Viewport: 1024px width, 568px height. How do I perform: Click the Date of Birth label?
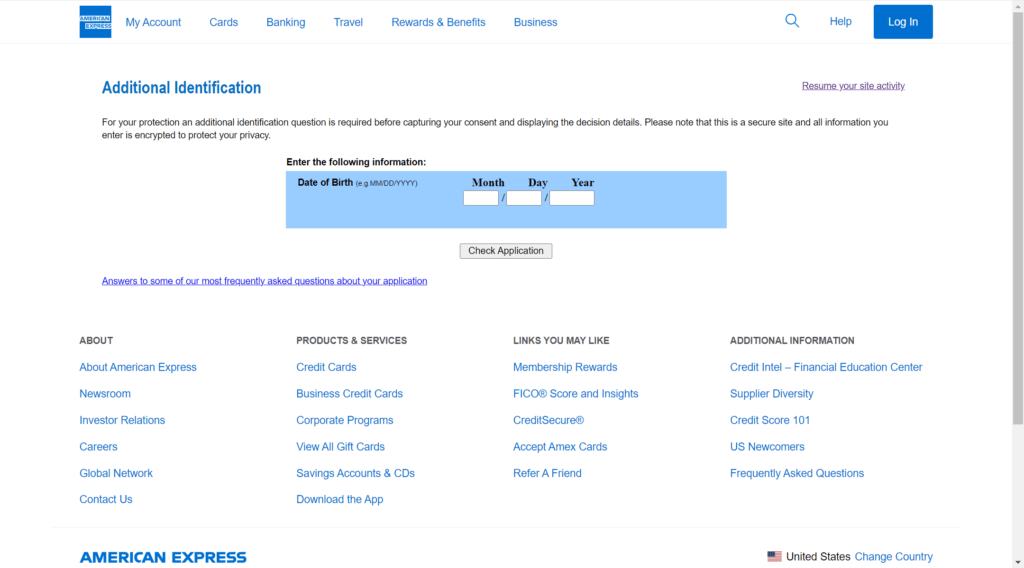325,183
